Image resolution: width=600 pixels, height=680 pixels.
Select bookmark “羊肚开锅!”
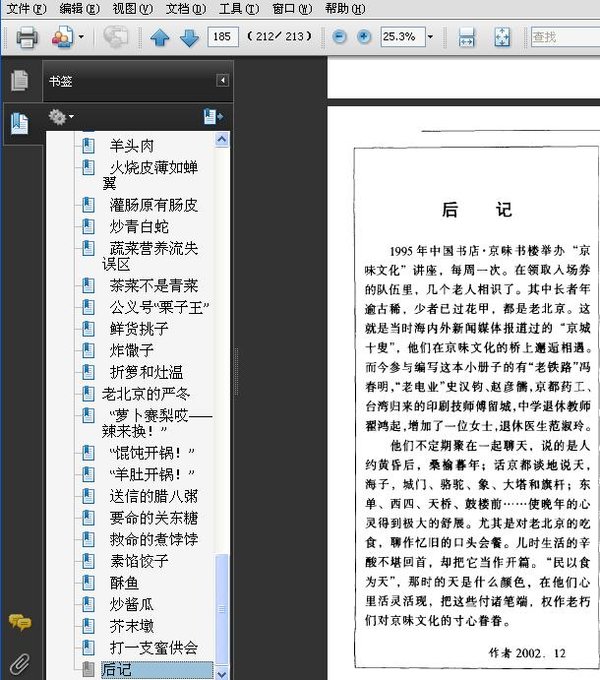(152, 474)
